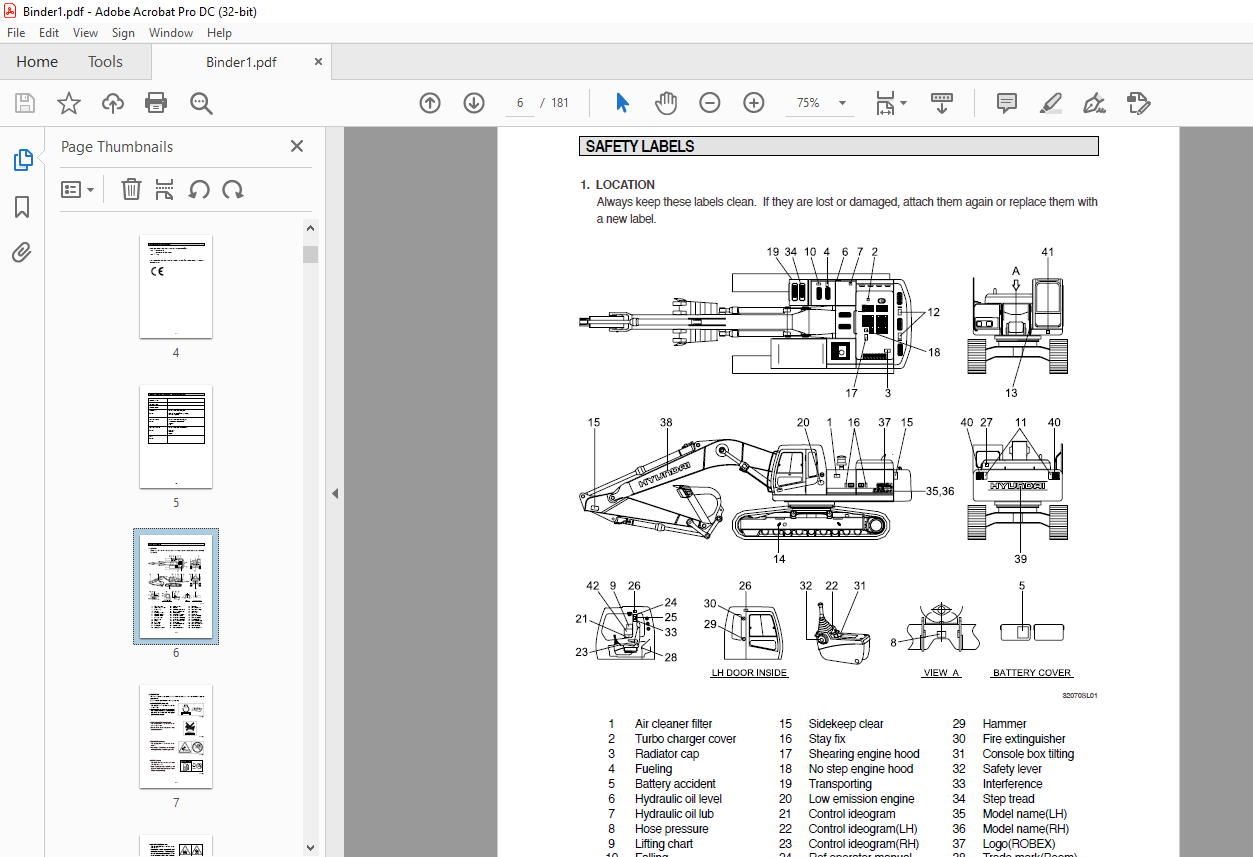Open the Window menu
The height and width of the screenshot is (857, 1253).
click(171, 33)
